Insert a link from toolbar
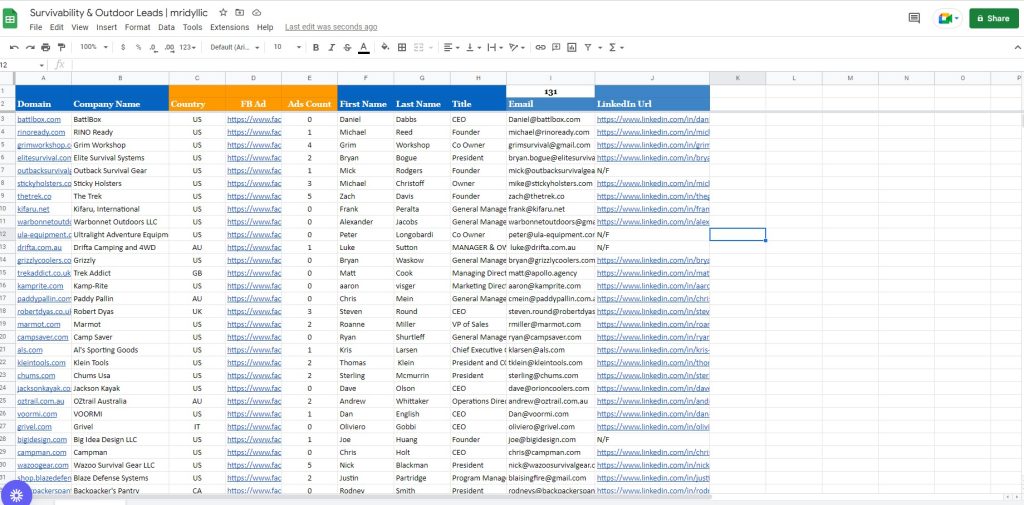The height and width of the screenshot is (505, 1024). (x=540, y=47)
